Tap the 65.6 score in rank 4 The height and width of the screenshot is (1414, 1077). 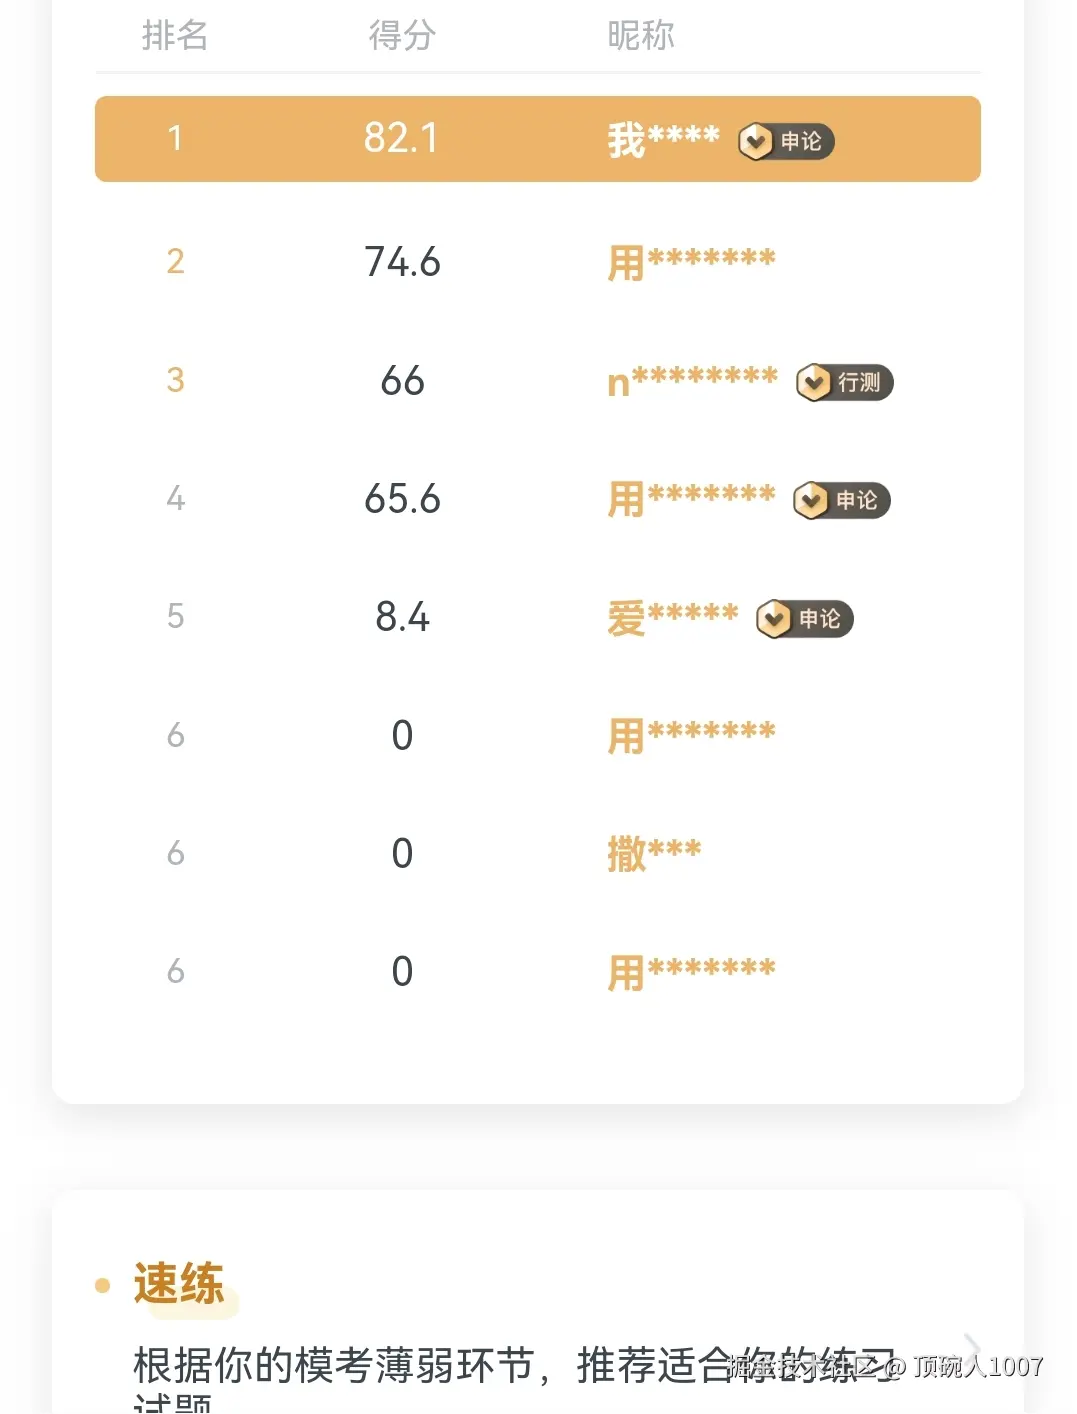pyautogui.click(x=402, y=499)
